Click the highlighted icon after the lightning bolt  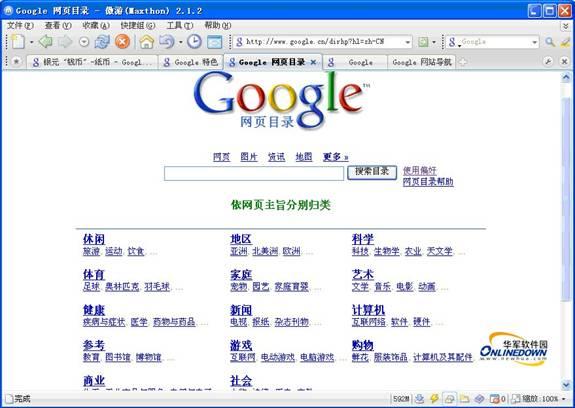[x=450, y=399]
